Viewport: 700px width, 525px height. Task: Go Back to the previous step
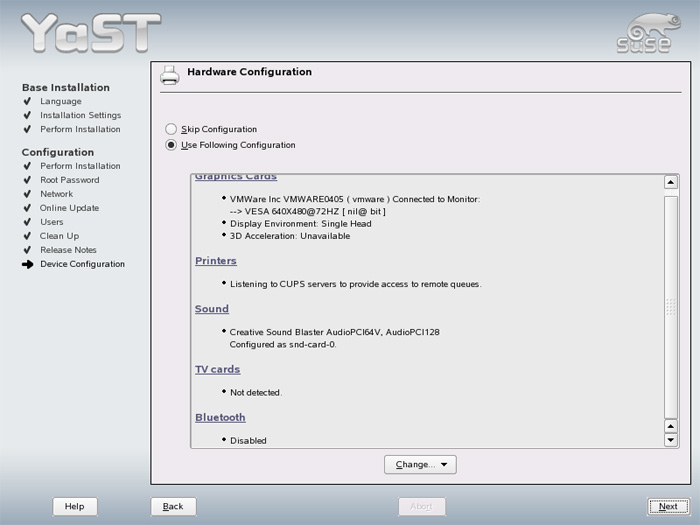(x=173, y=506)
